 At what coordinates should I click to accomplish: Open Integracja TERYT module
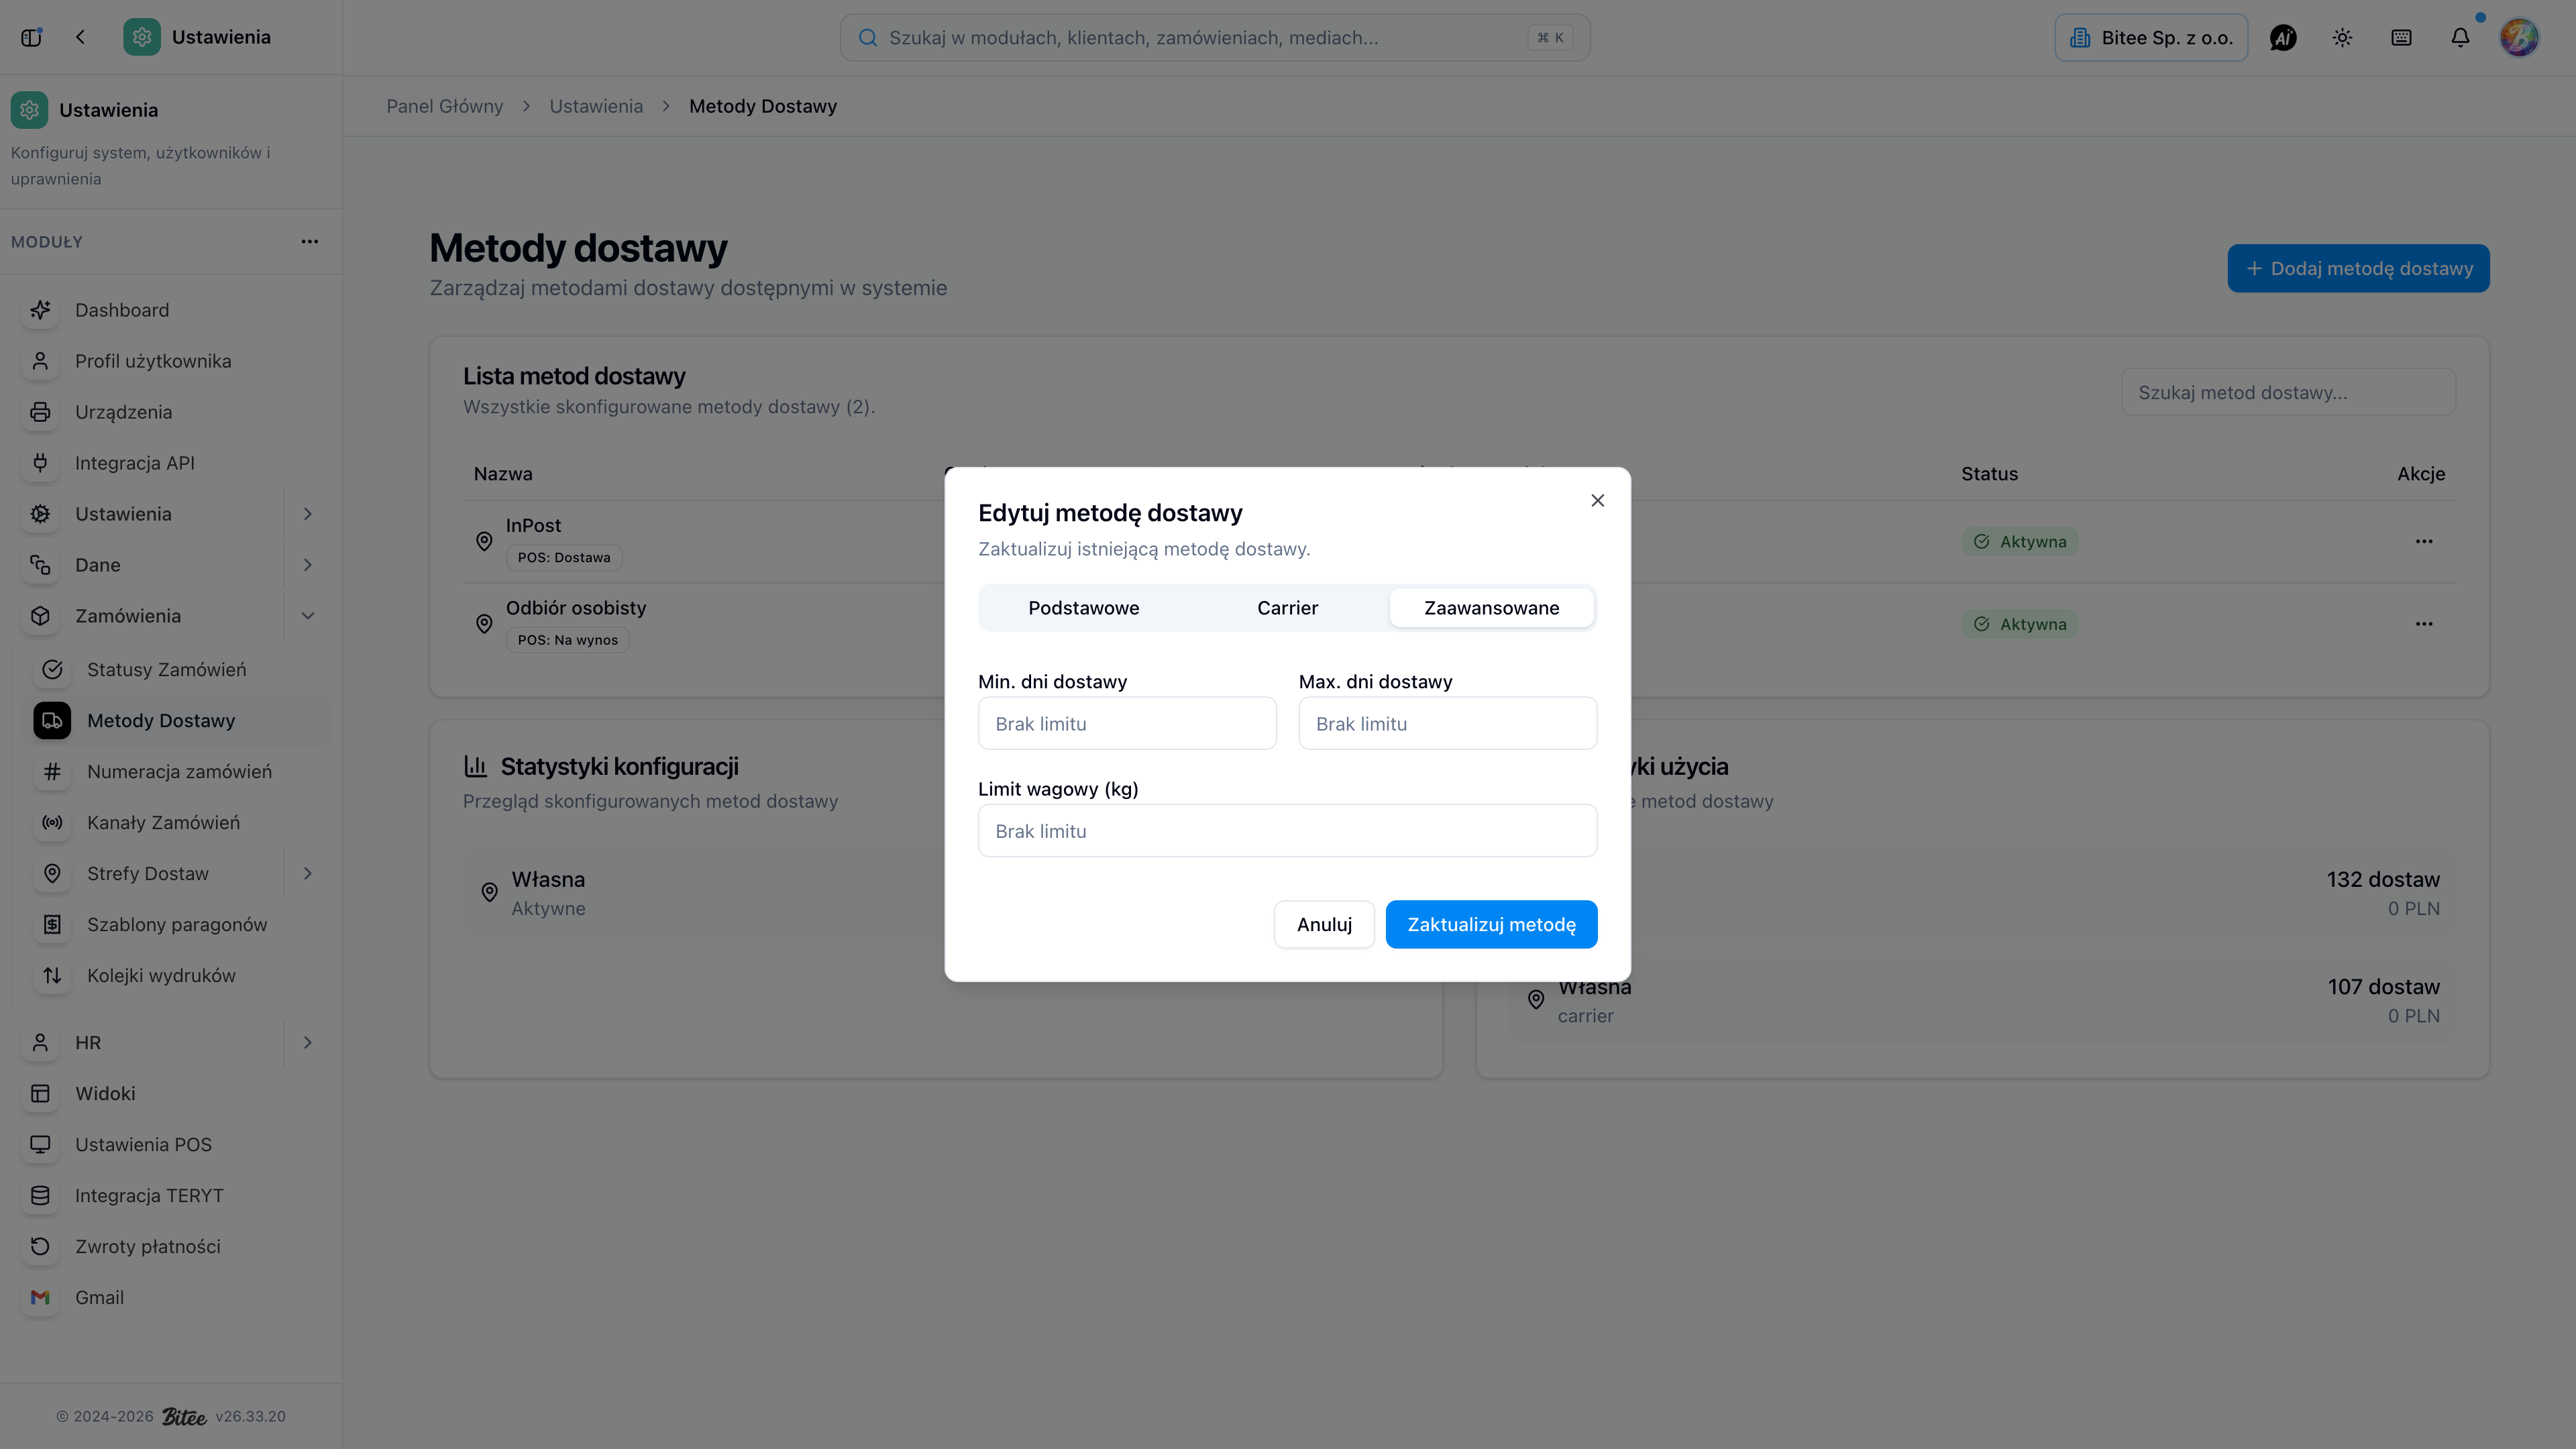[150, 1196]
